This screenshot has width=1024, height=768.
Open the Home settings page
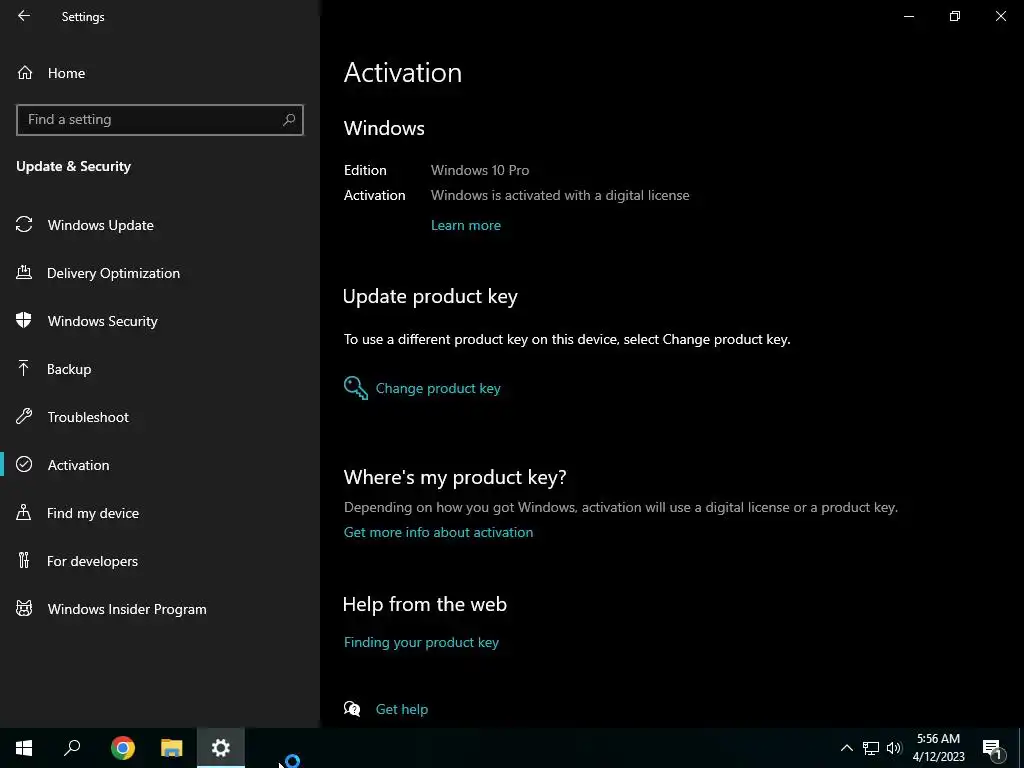coord(160,73)
